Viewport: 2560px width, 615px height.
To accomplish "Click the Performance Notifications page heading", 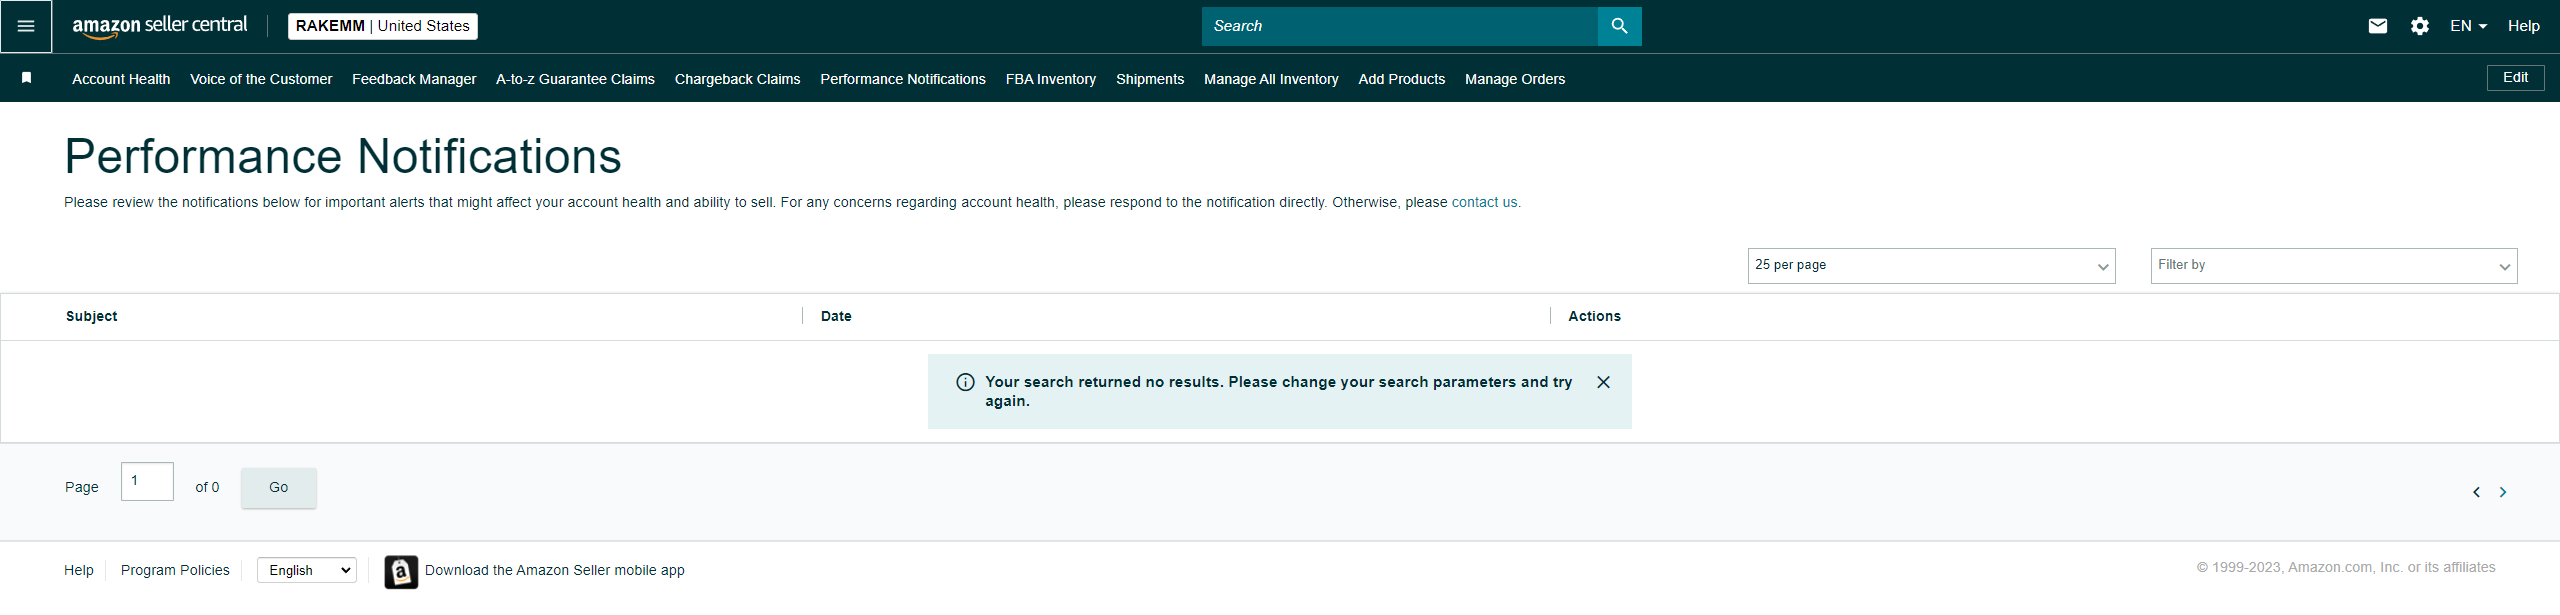I will click(x=343, y=156).
